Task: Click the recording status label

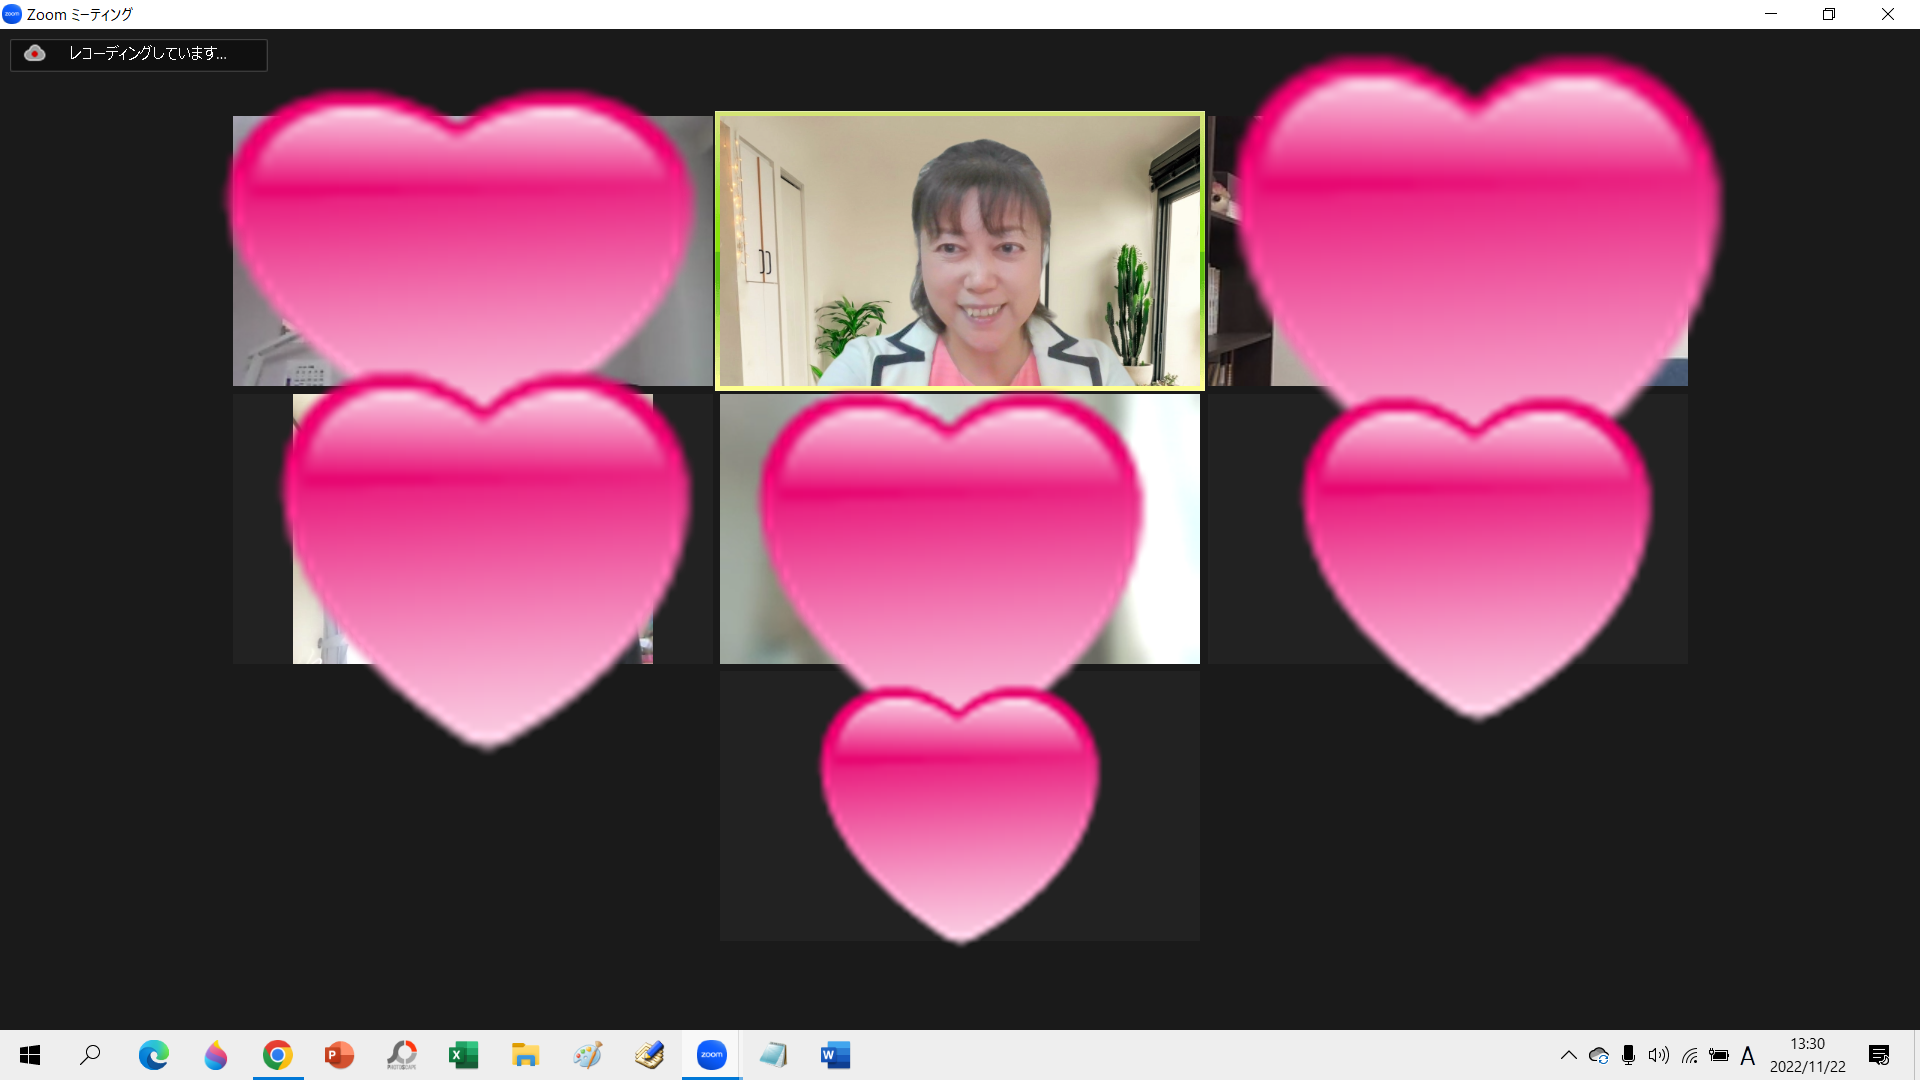Action: point(147,54)
